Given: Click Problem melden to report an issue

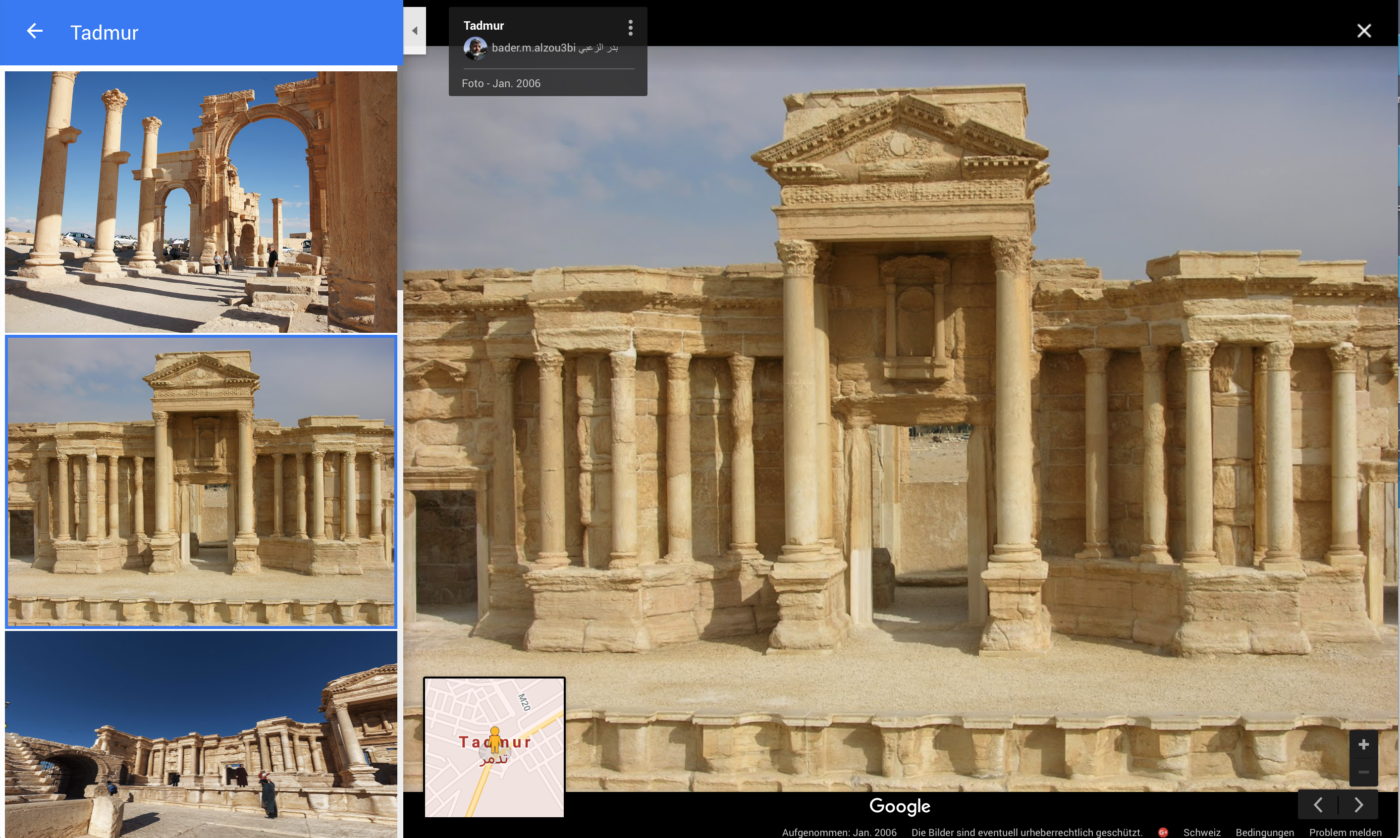Looking at the screenshot, I should (x=1345, y=832).
